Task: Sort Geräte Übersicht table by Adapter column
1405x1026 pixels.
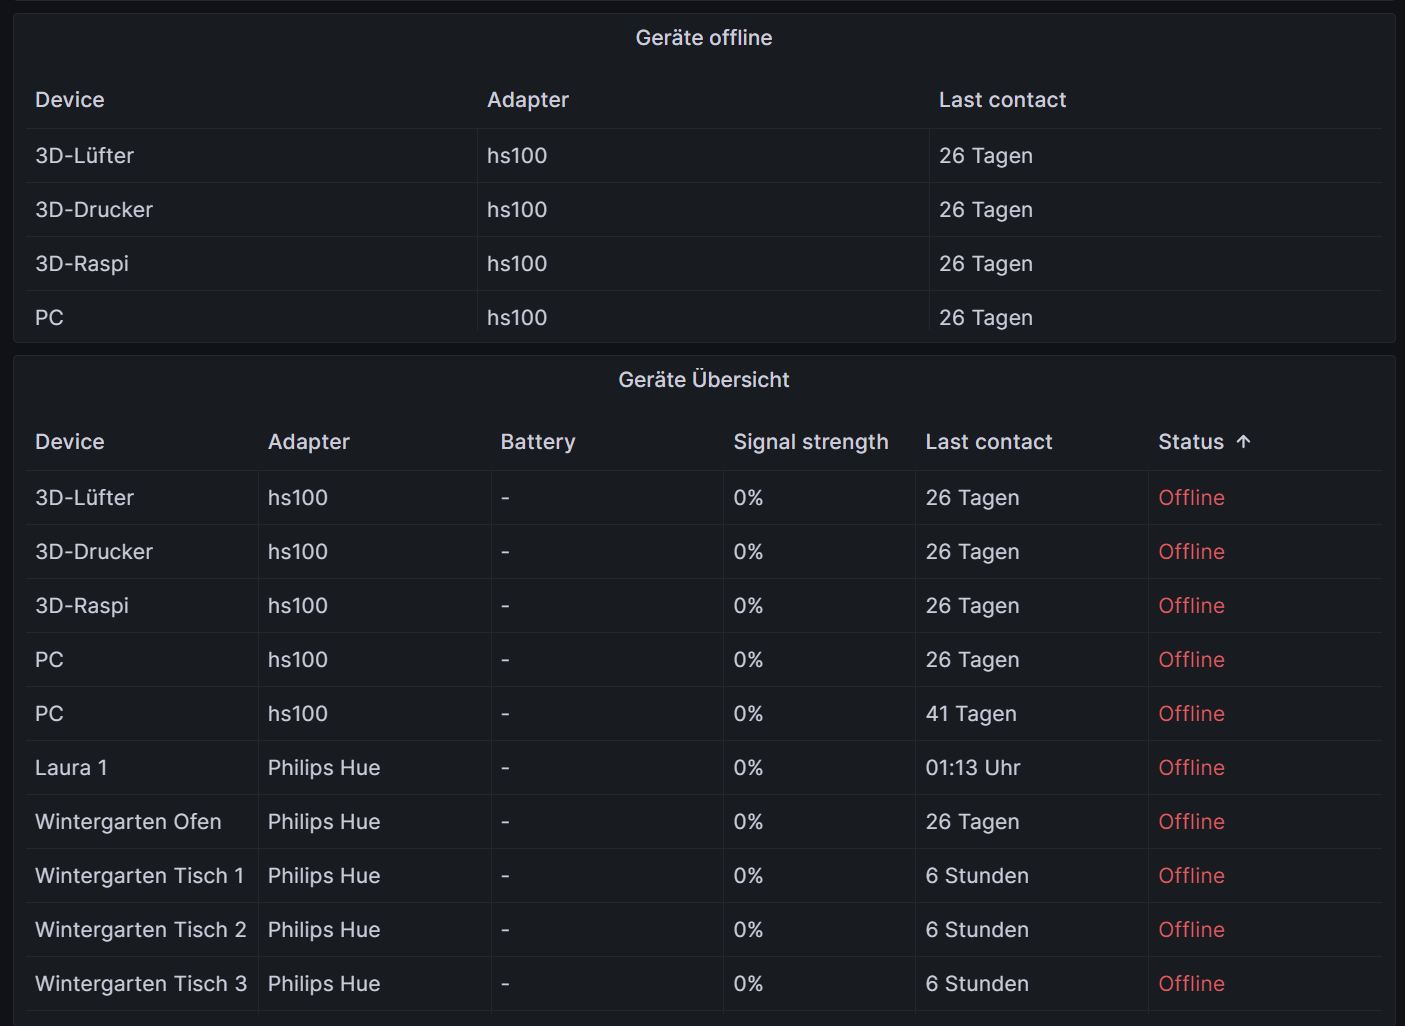Action: click(x=308, y=442)
